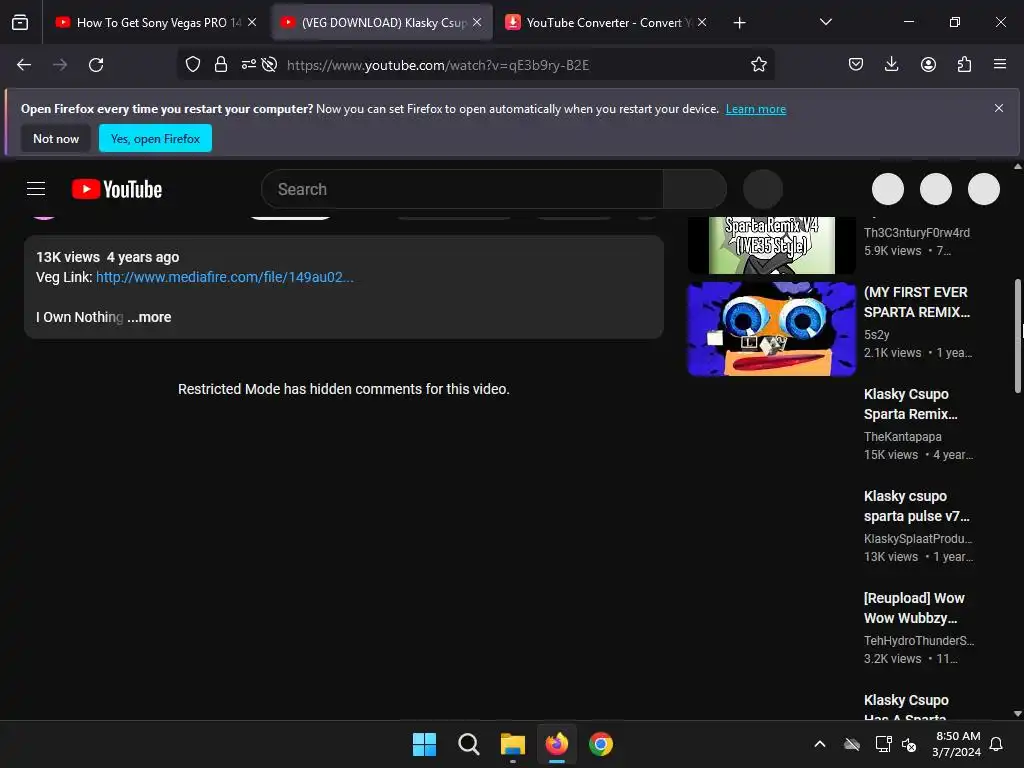The image size is (1024, 768).
Task: Click the 13K views 4 years ago text
Action: 108,257
